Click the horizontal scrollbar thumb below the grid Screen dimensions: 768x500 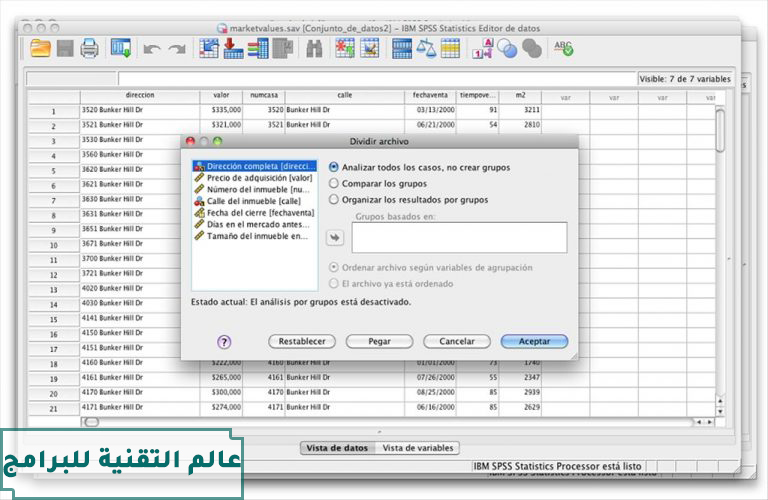tap(91, 422)
